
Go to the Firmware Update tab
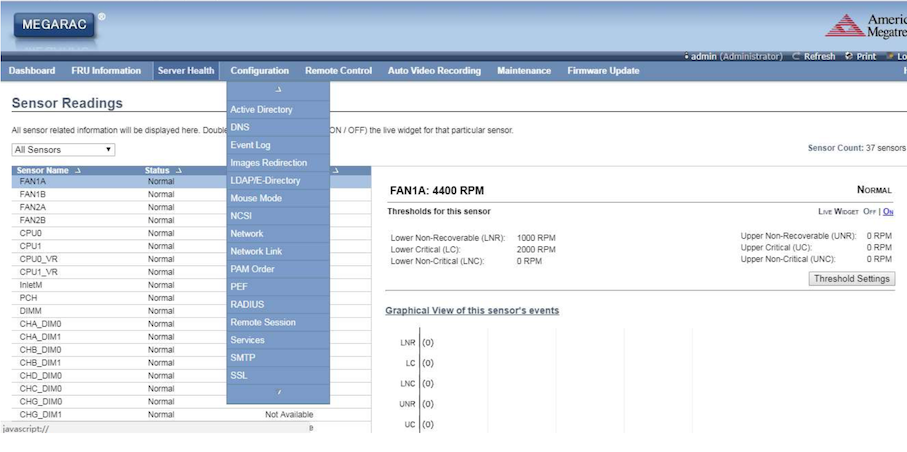603,71
